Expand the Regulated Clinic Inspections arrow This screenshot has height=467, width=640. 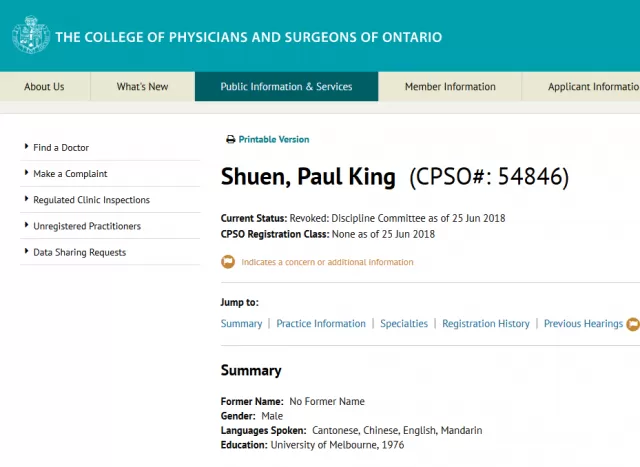tap(27, 199)
